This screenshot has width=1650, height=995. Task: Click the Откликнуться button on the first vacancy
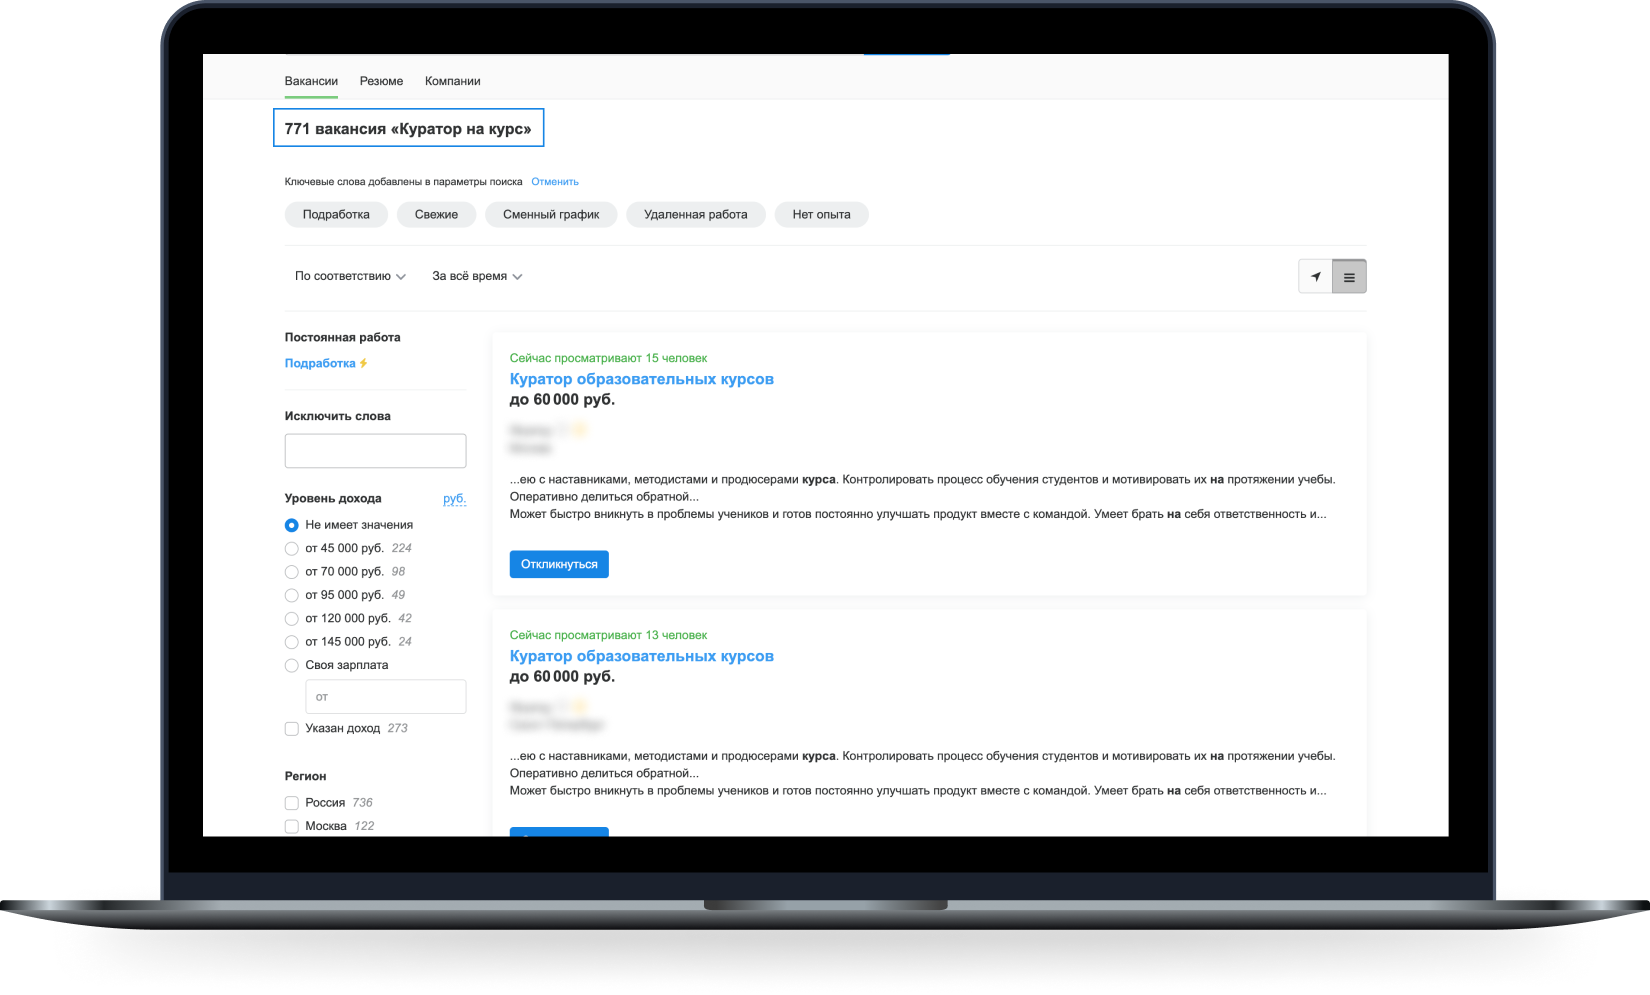[x=559, y=564]
